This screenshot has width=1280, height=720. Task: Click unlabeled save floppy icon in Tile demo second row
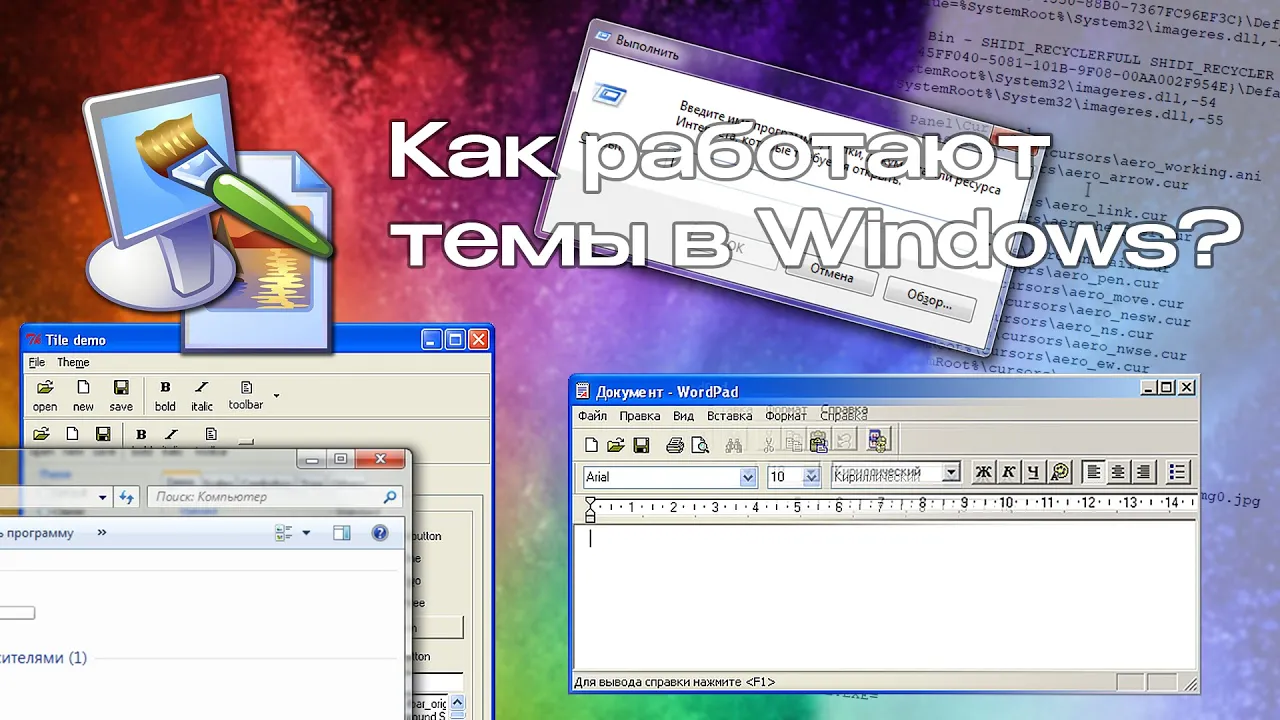click(x=103, y=434)
